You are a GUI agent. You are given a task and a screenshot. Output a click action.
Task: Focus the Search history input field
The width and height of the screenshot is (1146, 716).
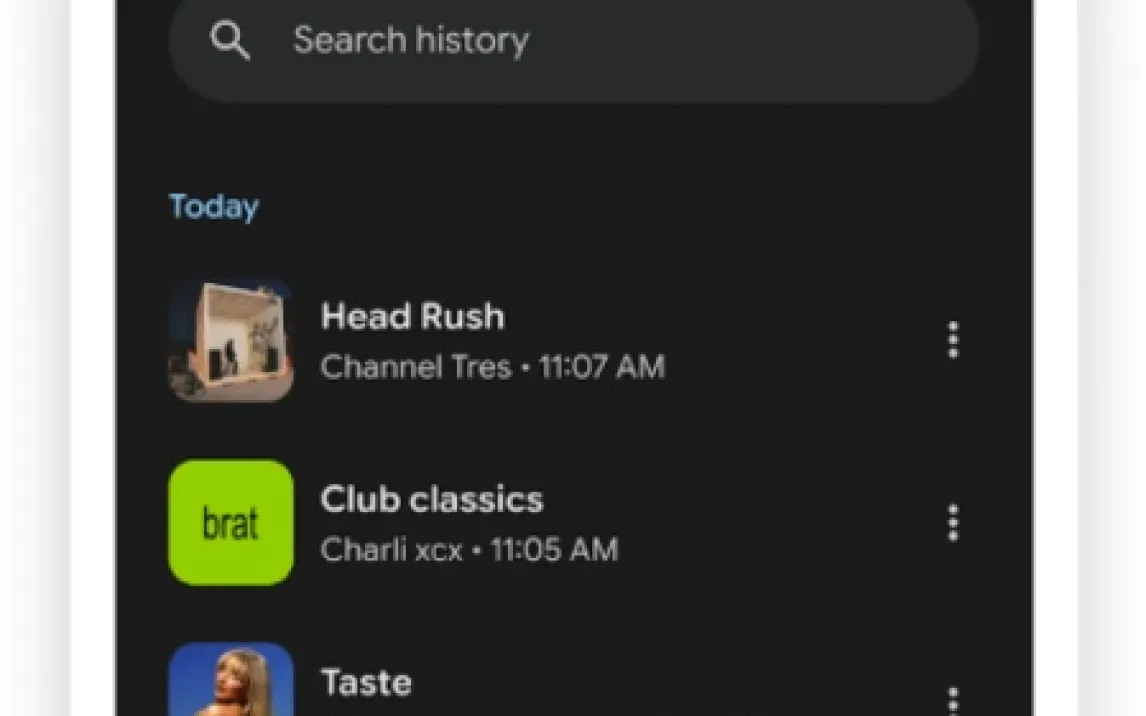click(574, 40)
